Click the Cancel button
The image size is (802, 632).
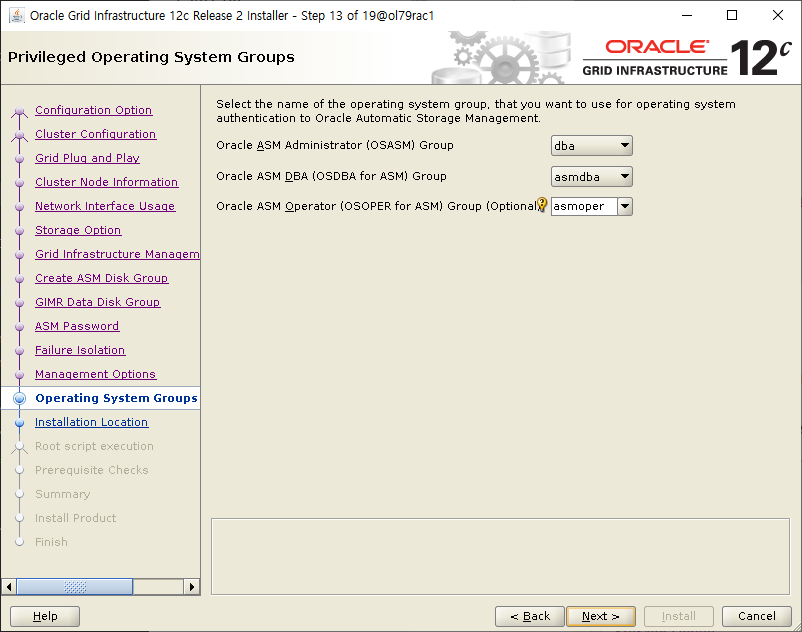coord(756,616)
